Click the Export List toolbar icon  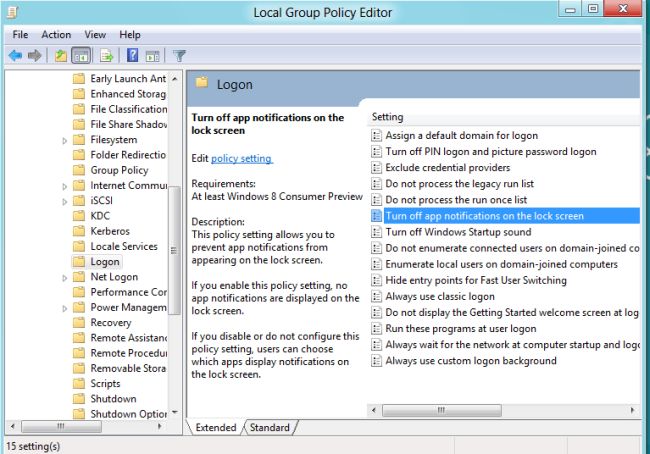[x=107, y=55]
